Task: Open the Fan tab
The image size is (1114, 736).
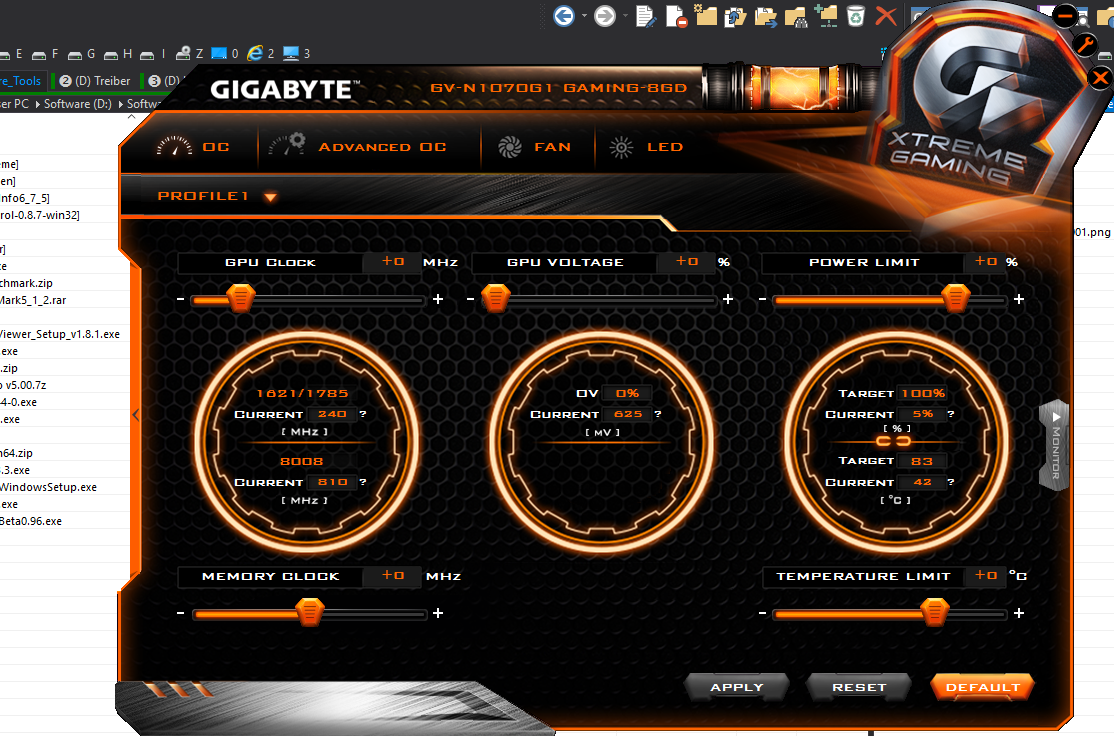Action: 534,147
